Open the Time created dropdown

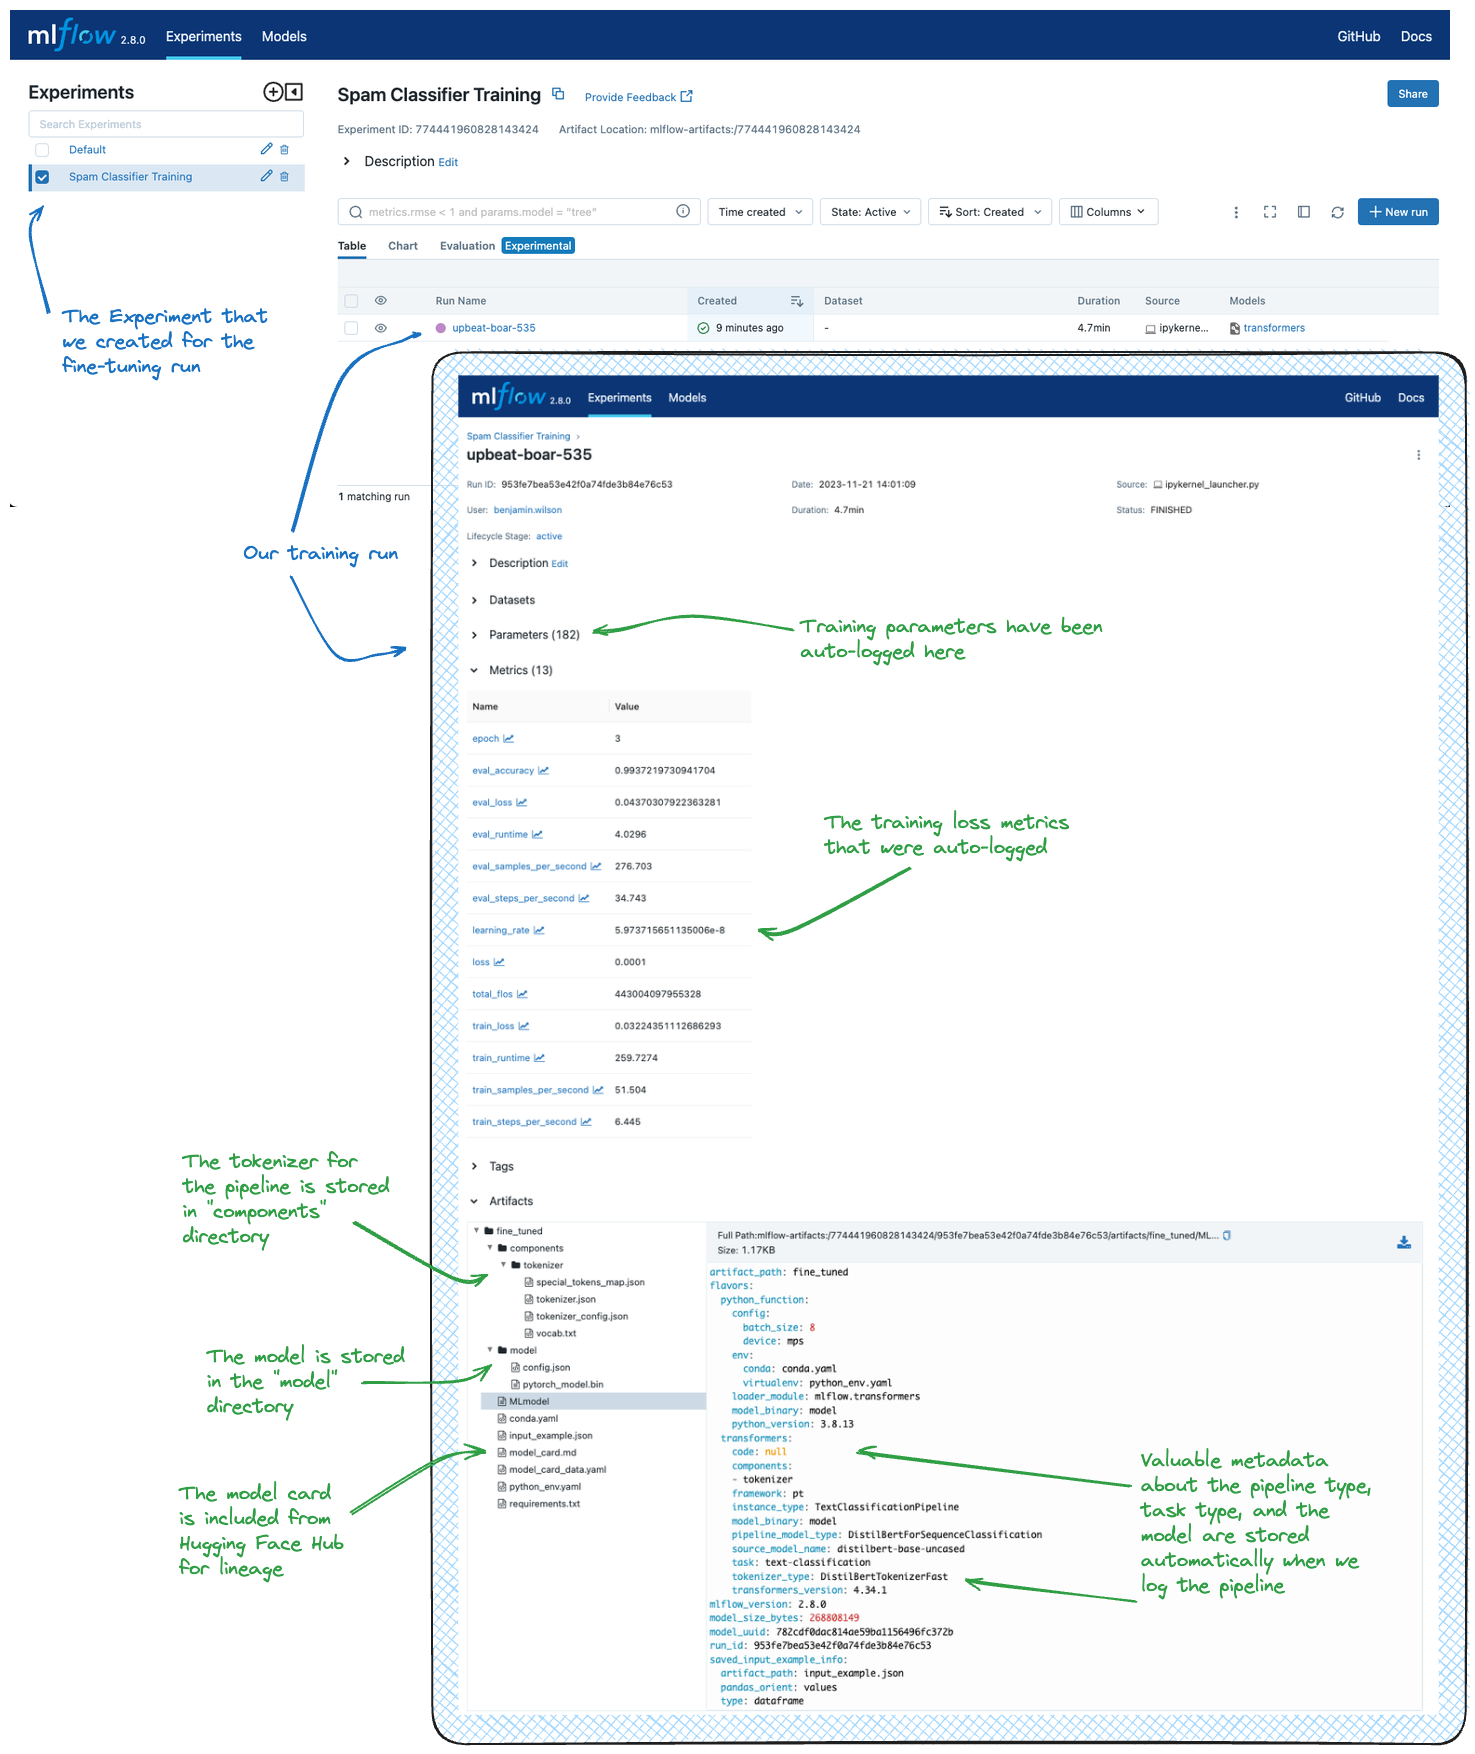coord(760,212)
